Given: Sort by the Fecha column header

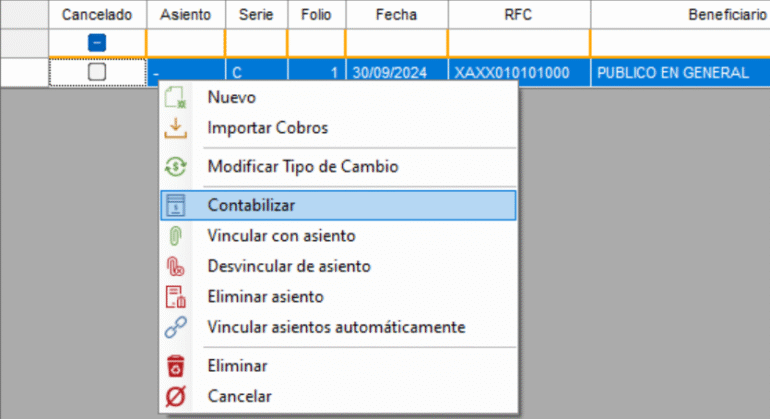Looking at the screenshot, I should click(x=396, y=15).
